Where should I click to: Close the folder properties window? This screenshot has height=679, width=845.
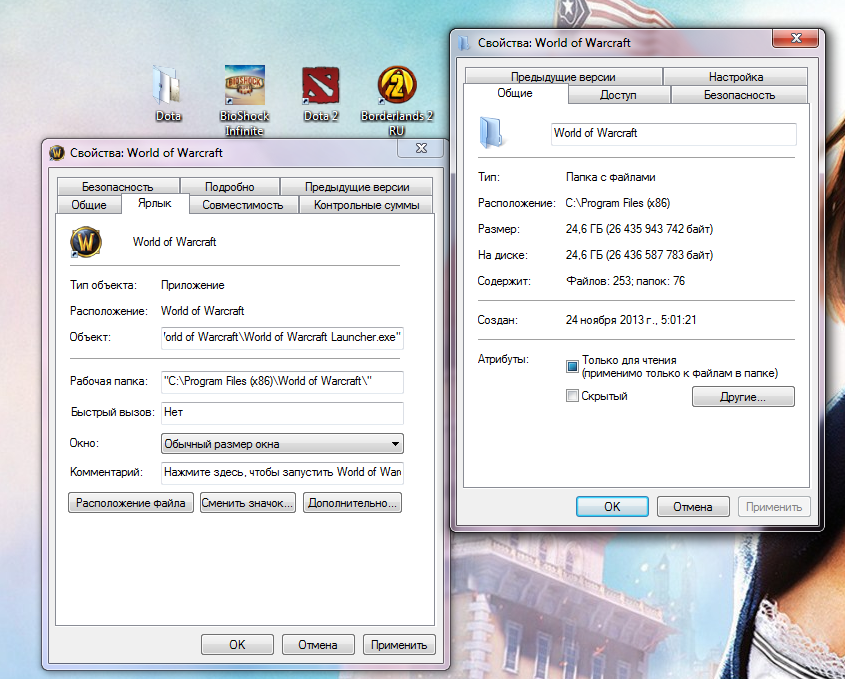796,38
